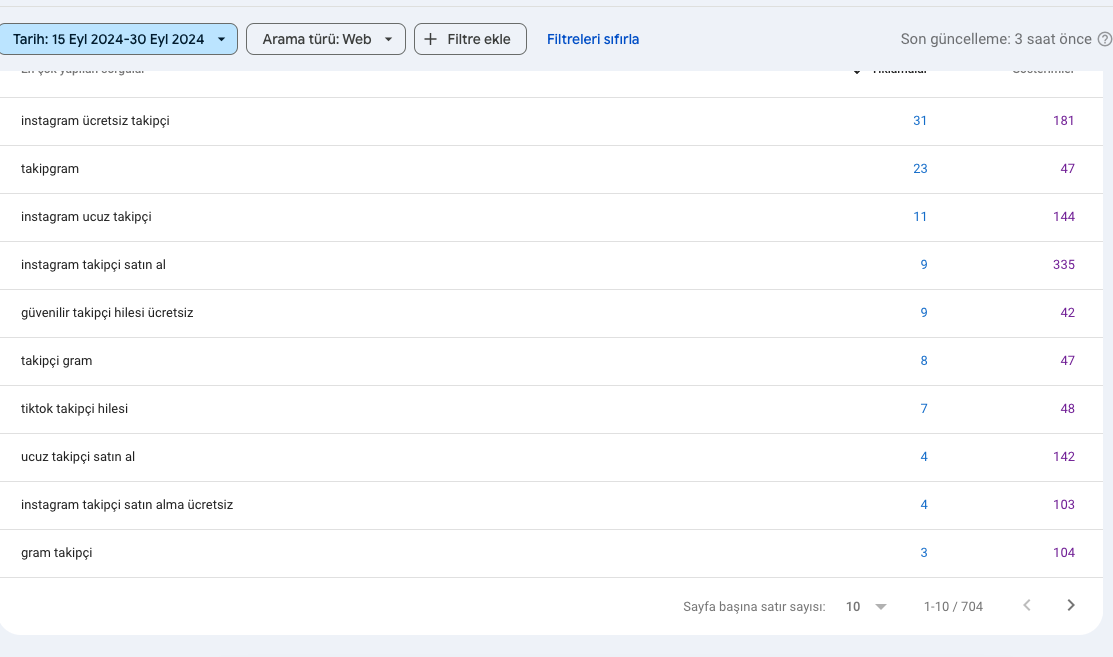This screenshot has height=657, width=1113.
Task: Go to the next results page
Action: pos(1071,605)
